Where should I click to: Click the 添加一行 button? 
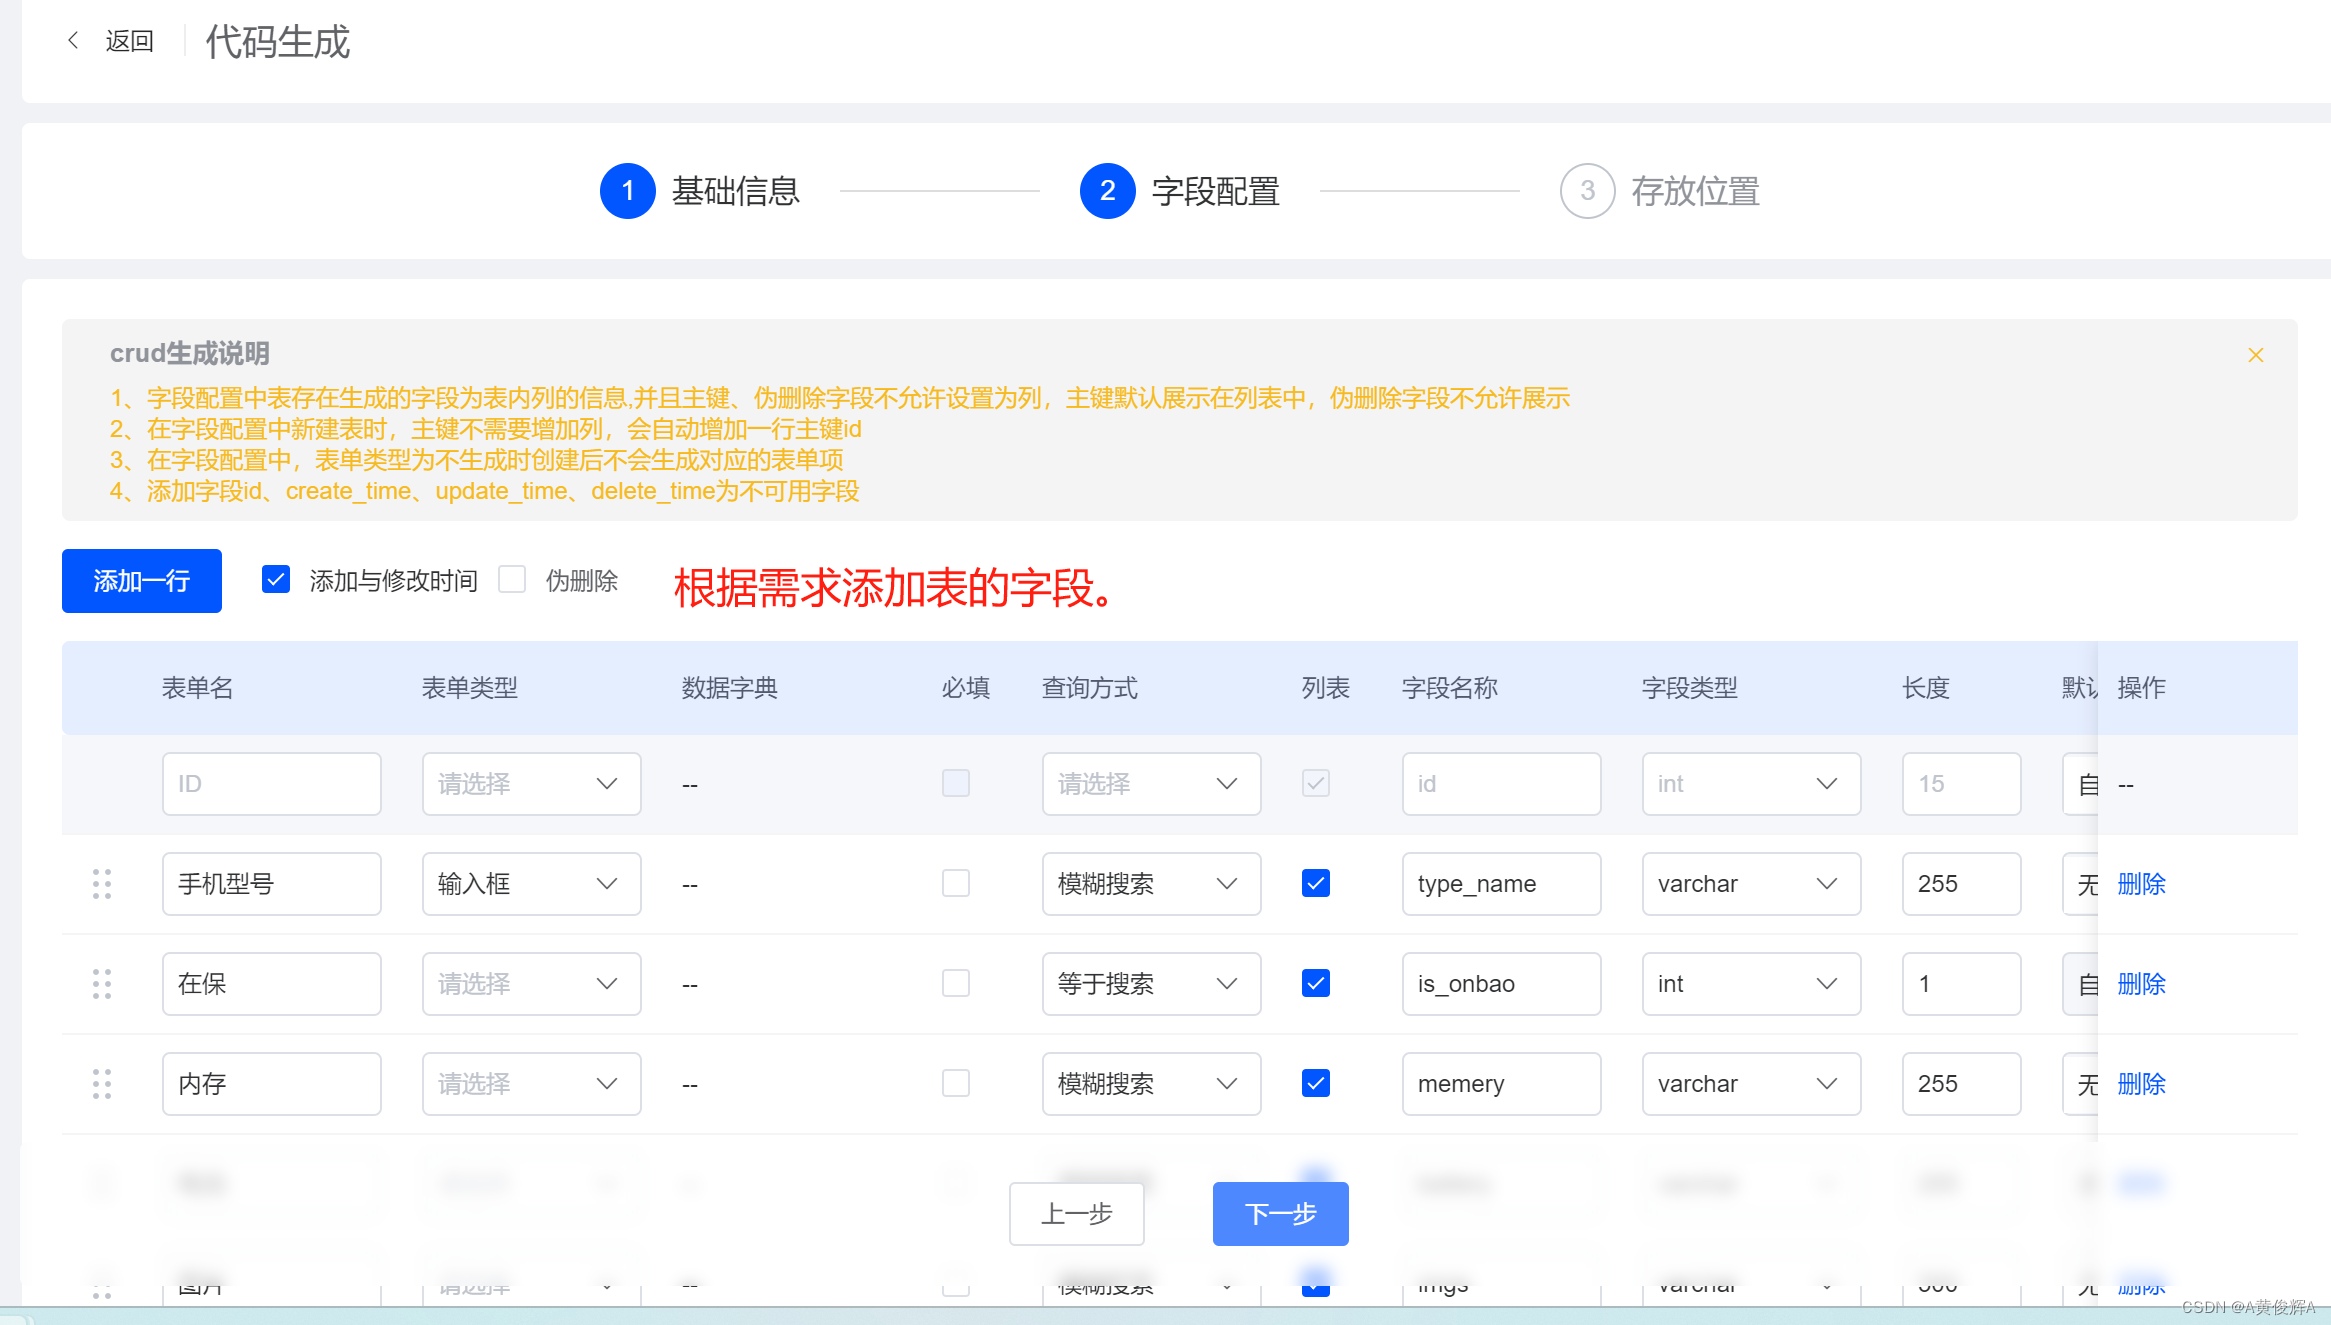pos(142,581)
